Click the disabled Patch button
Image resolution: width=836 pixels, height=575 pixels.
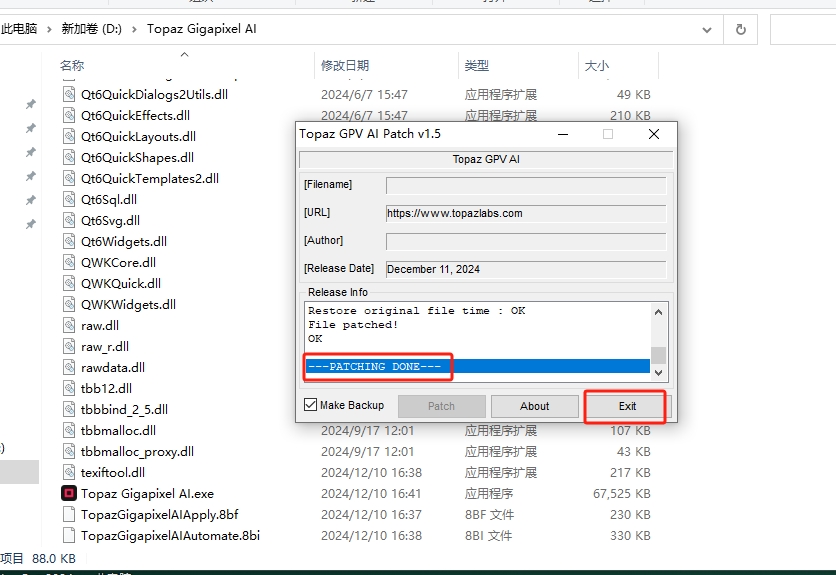[x=441, y=406]
